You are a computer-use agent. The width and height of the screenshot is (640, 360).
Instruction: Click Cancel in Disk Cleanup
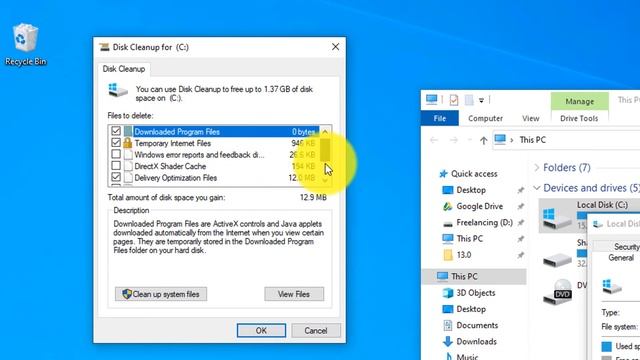tap(316, 331)
